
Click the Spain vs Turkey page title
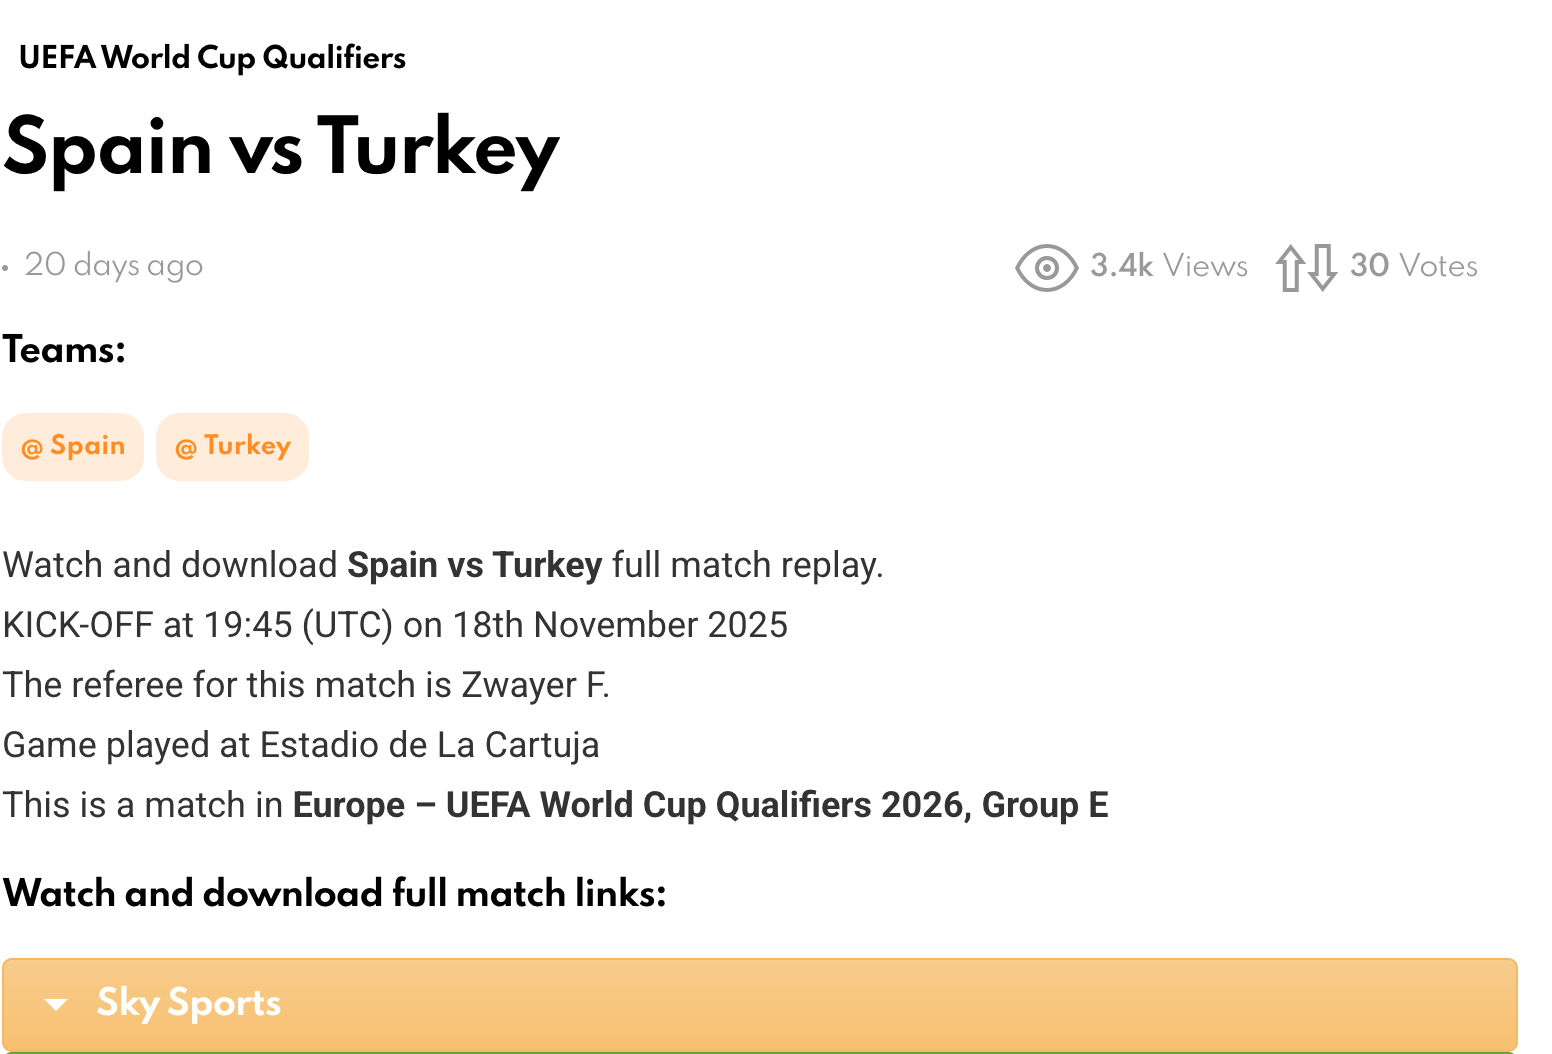pos(281,148)
